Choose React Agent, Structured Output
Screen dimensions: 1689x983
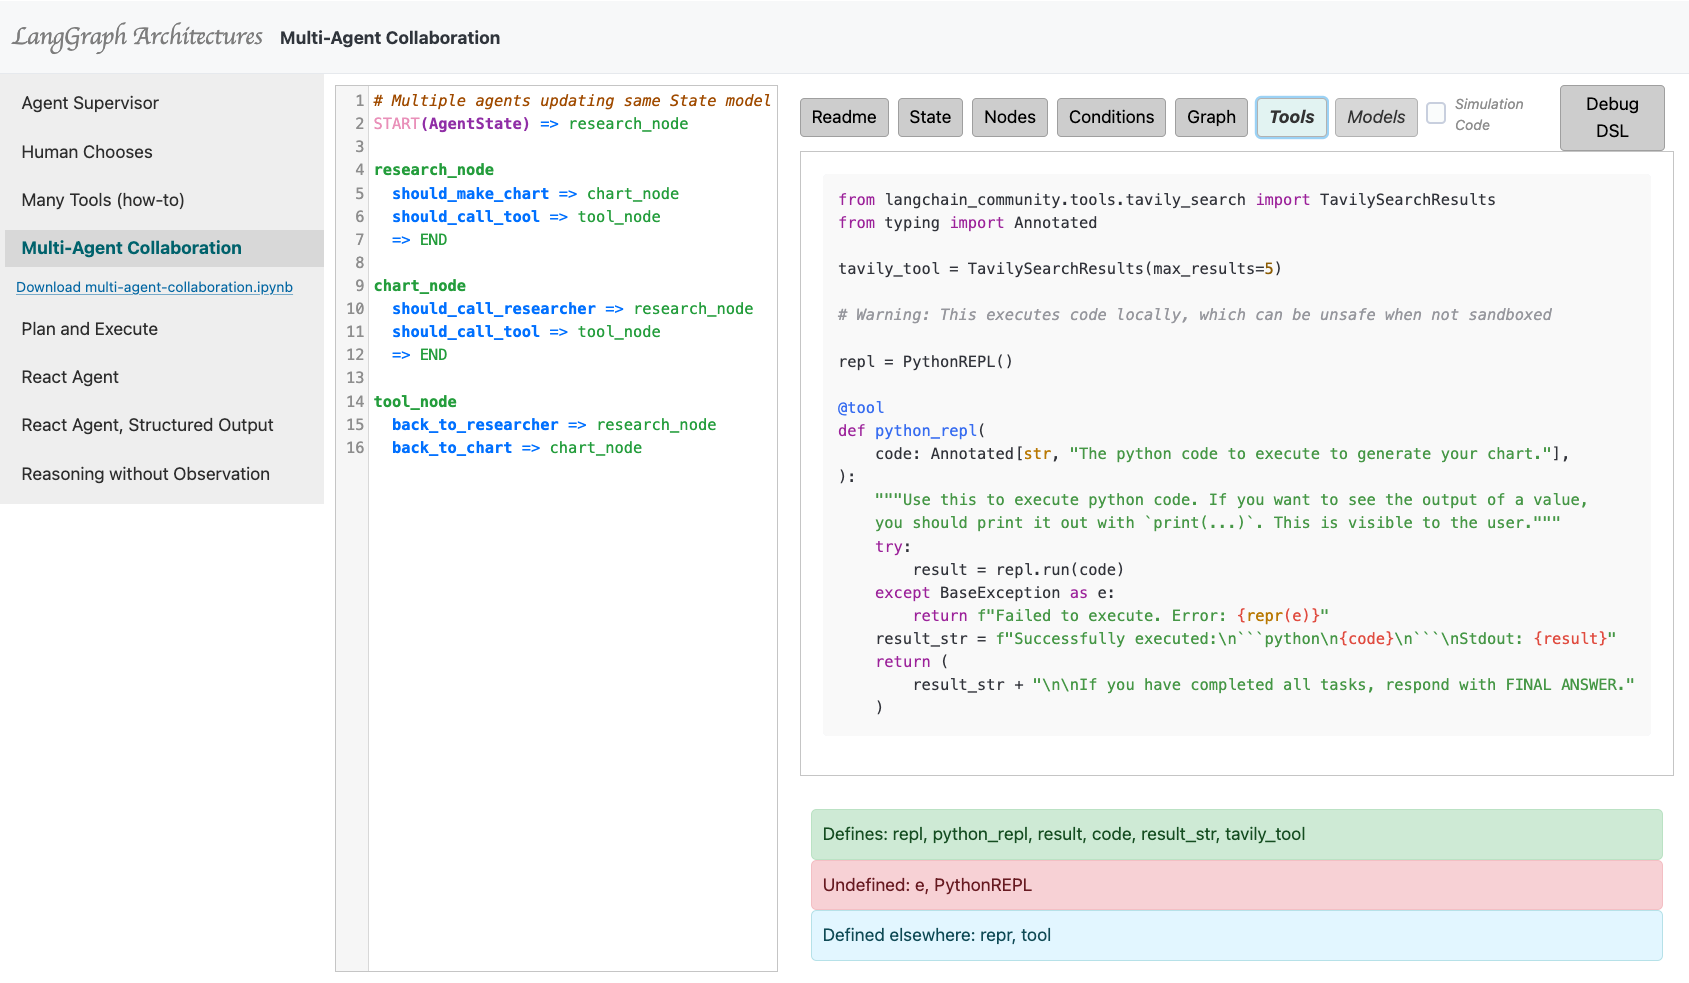click(147, 425)
